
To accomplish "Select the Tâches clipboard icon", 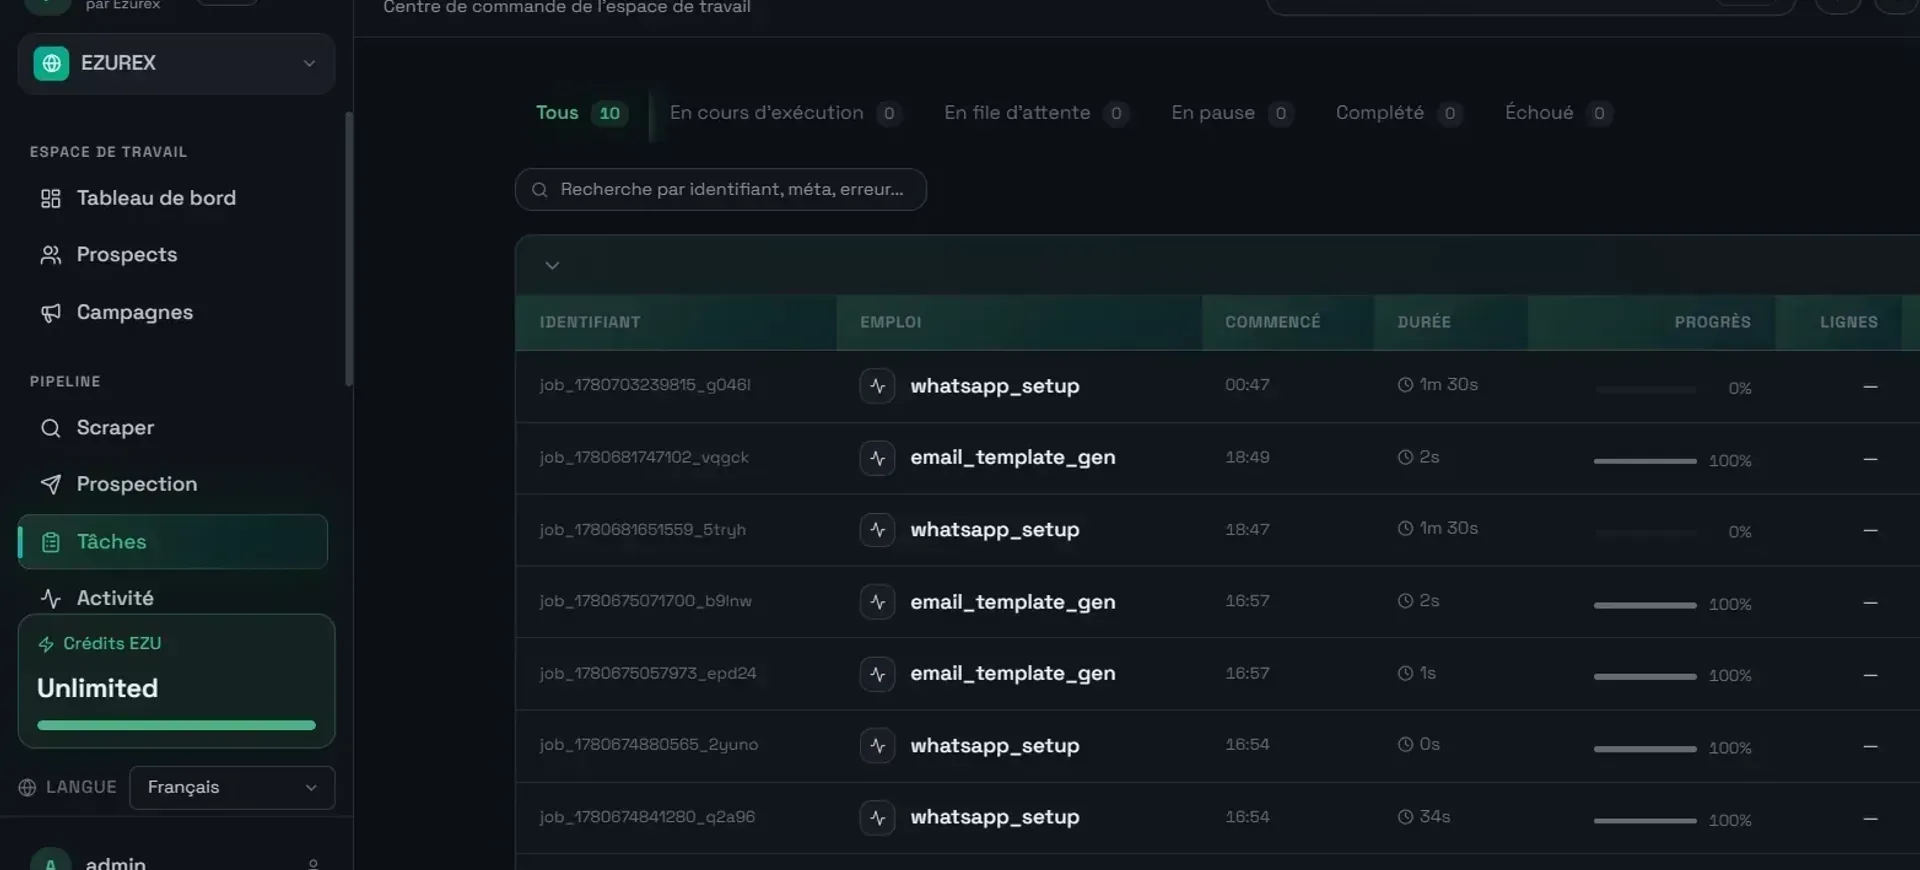I will click(x=50, y=542).
